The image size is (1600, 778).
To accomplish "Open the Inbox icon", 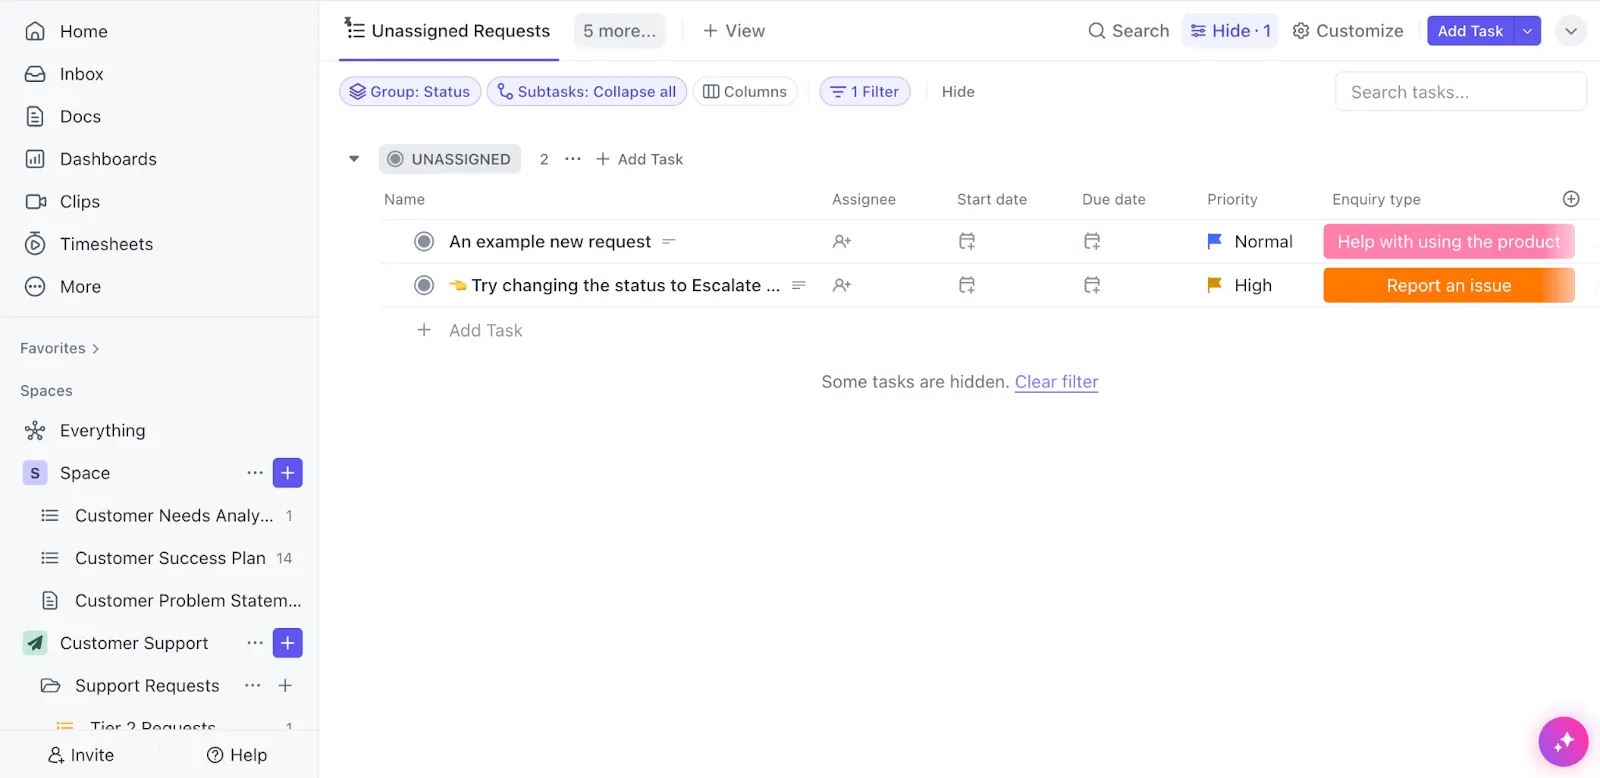I will 35,74.
